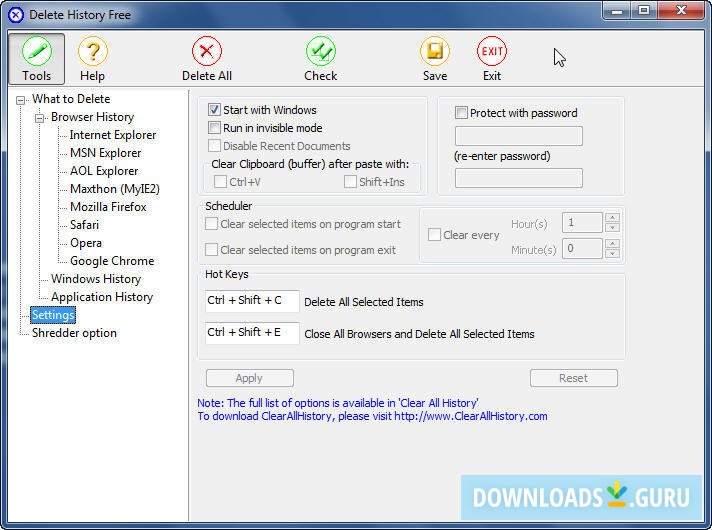Click the first password input field
712x530 pixels.
pyautogui.click(x=519, y=136)
